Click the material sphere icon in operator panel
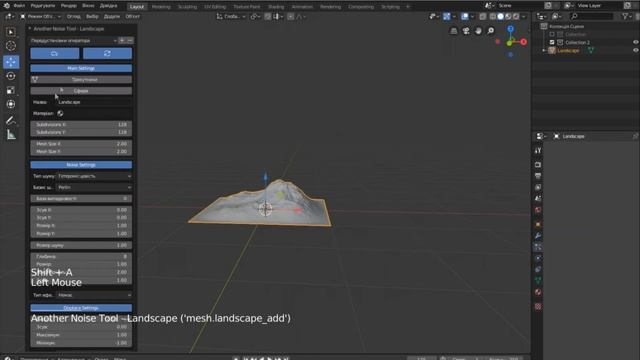Viewport: 640px width, 360px height. click(x=60, y=113)
